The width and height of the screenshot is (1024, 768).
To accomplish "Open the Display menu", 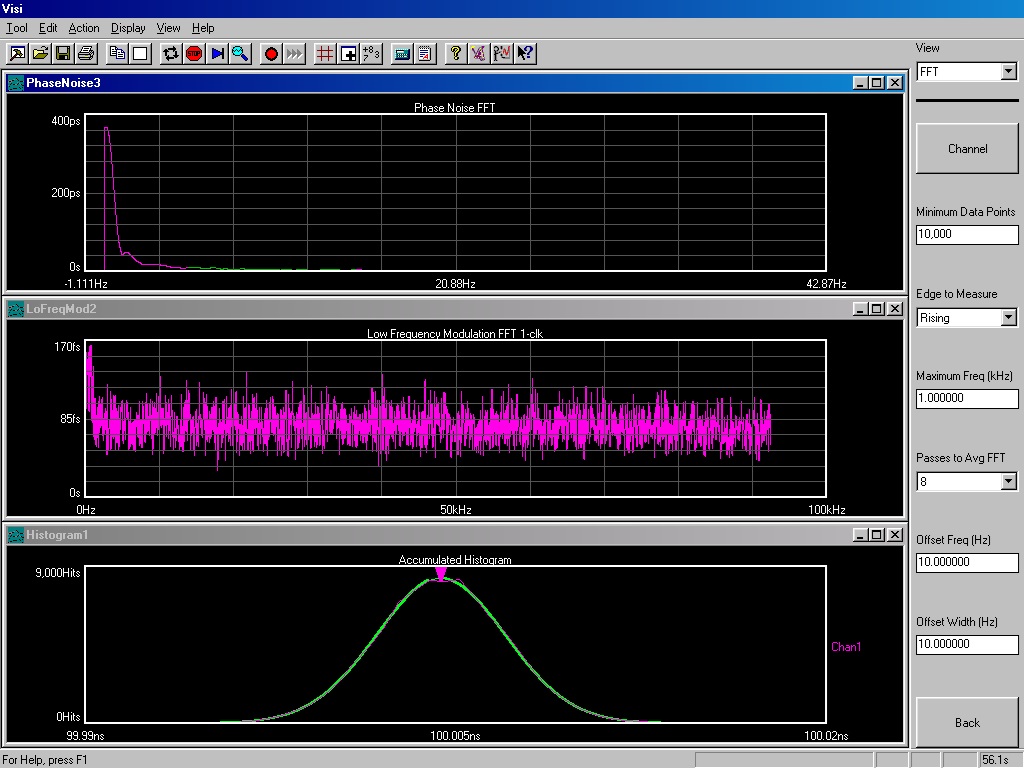I will (x=128, y=28).
